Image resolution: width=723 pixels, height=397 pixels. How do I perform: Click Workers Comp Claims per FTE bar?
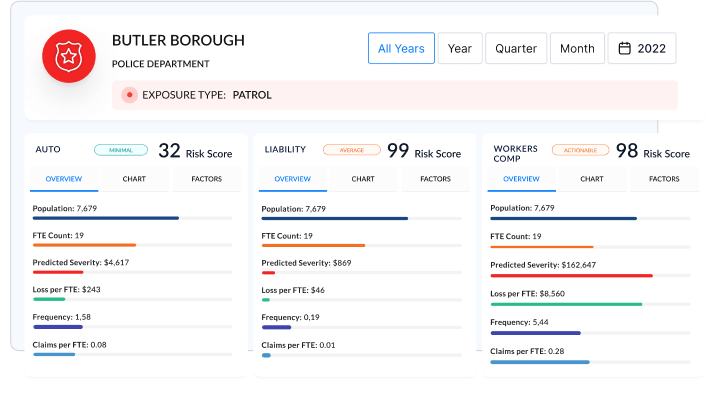(540, 362)
